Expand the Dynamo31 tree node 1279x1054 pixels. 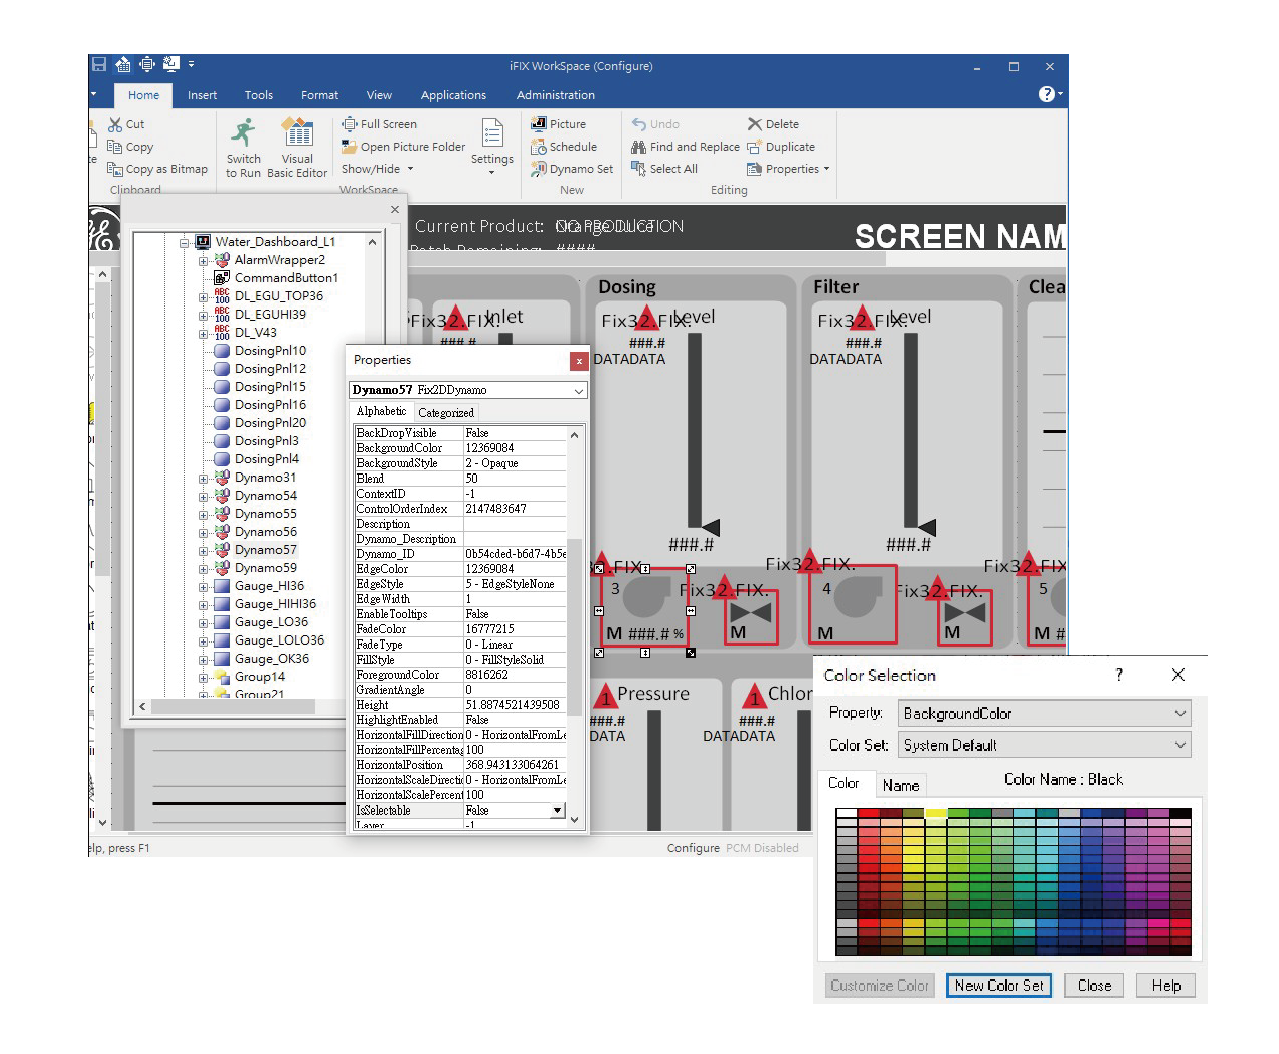click(x=203, y=479)
